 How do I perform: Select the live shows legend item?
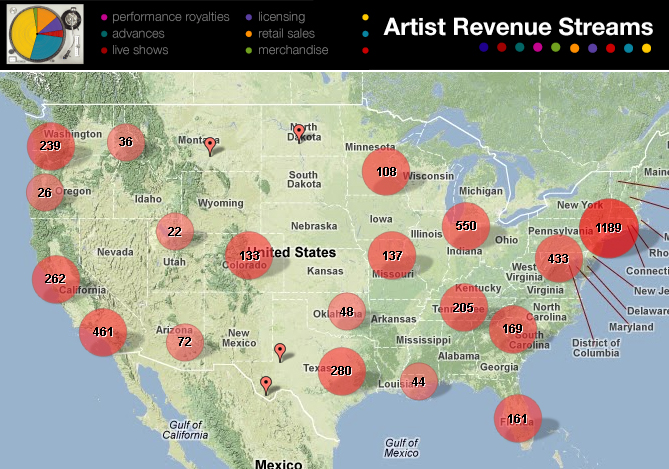click(x=135, y=50)
